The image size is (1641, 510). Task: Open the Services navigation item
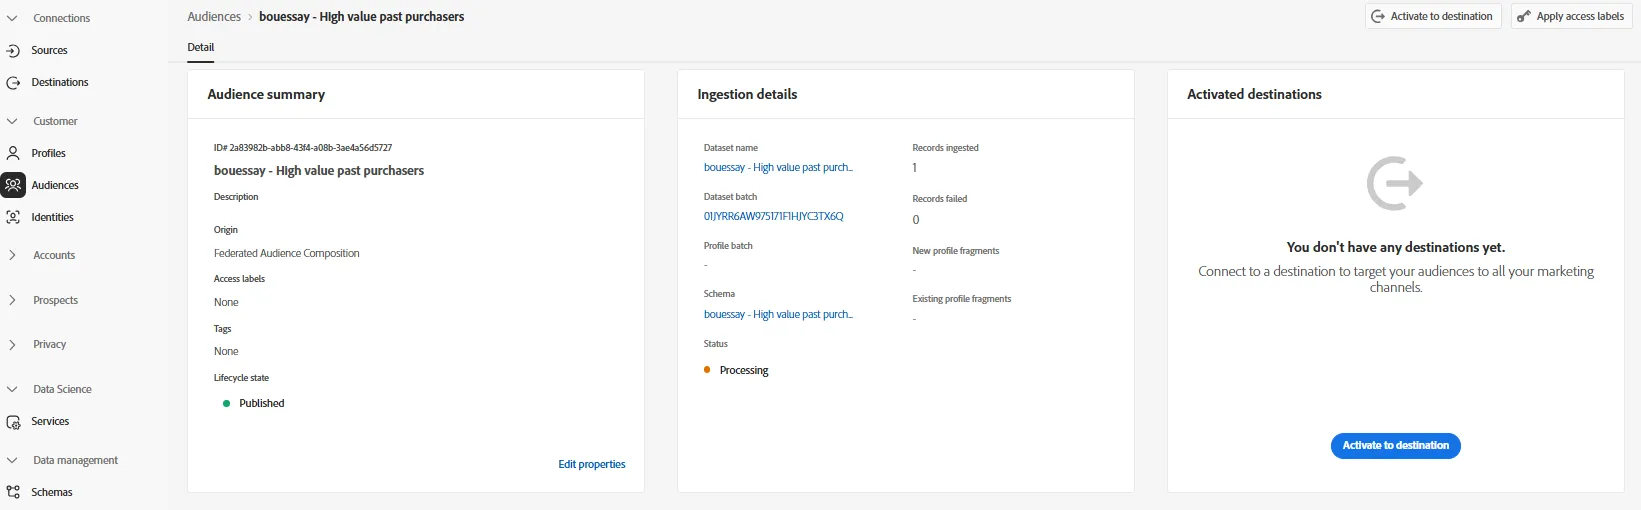pyautogui.click(x=50, y=421)
